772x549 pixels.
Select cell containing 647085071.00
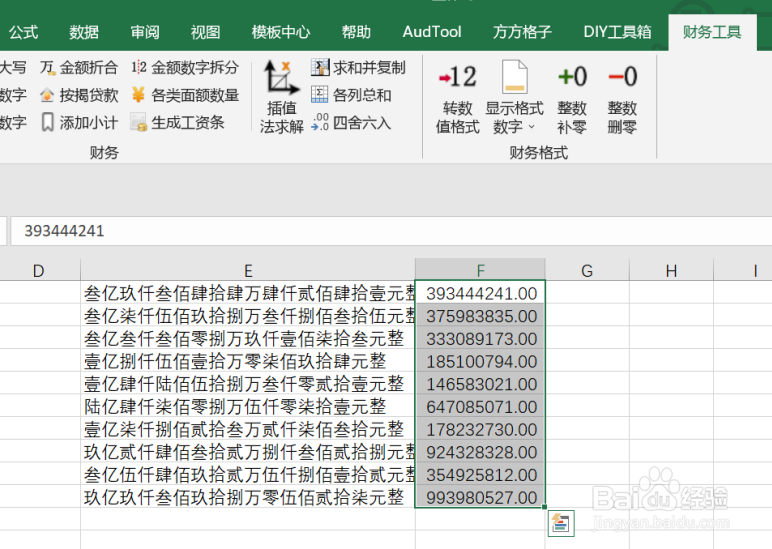pyautogui.click(x=481, y=406)
